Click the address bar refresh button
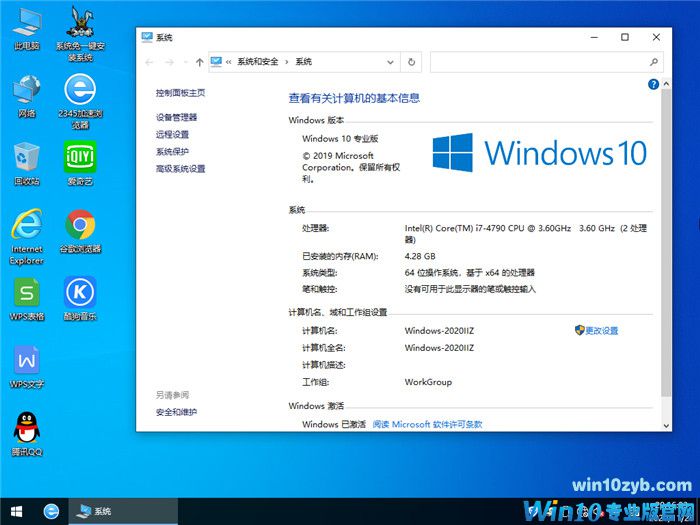The height and width of the screenshot is (525, 700). (x=411, y=62)
